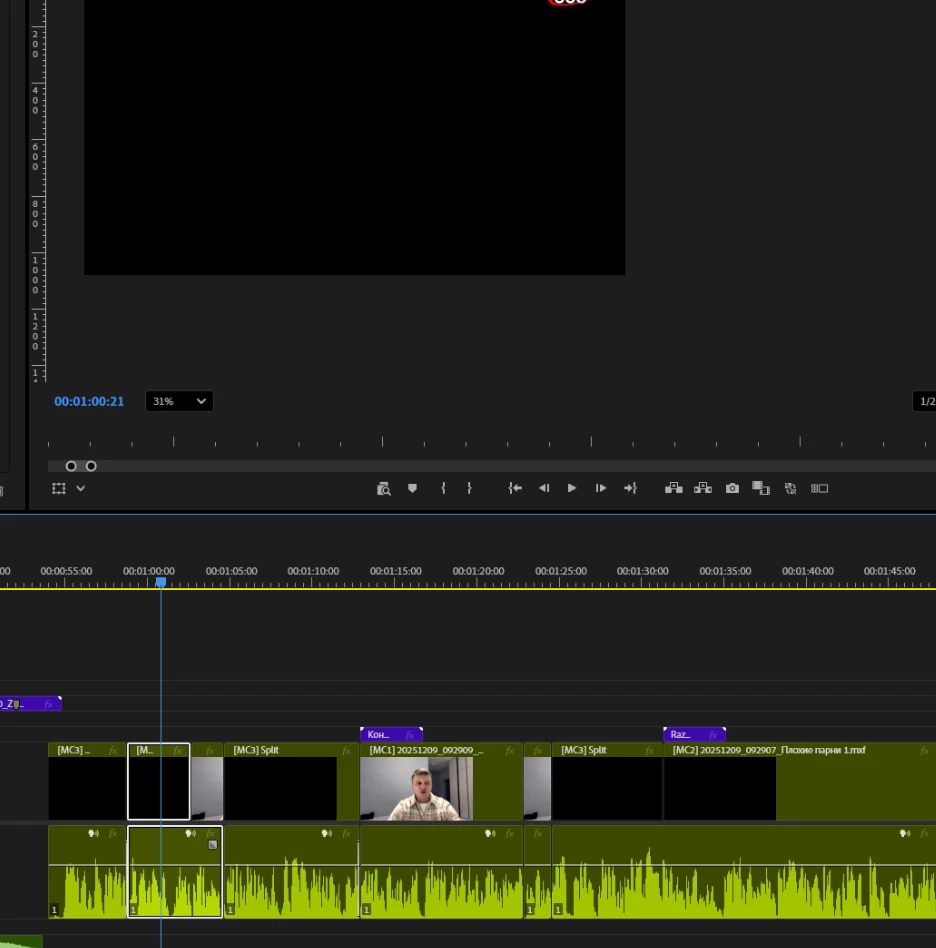Click the fx badge on the [MC2] video clip
The width and height of the screenshot is (936, 948).
[925, 750]
